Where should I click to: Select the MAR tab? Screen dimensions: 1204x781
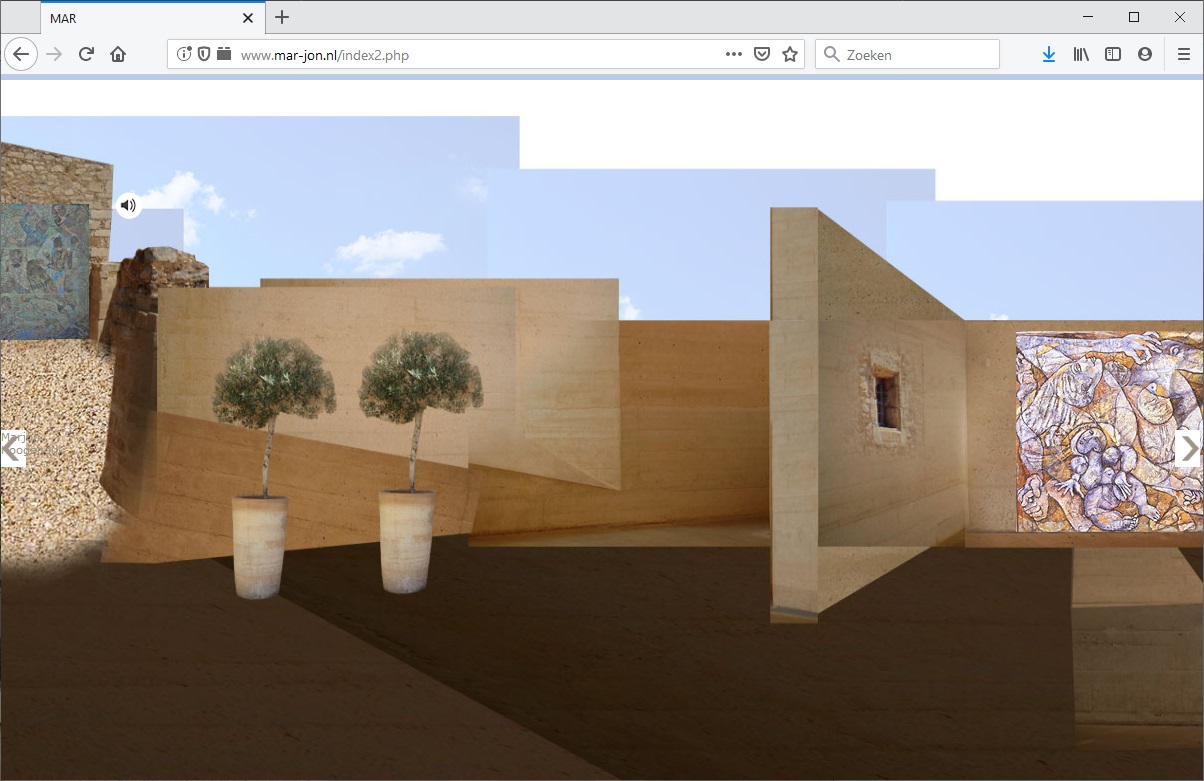tap(140, 18)
